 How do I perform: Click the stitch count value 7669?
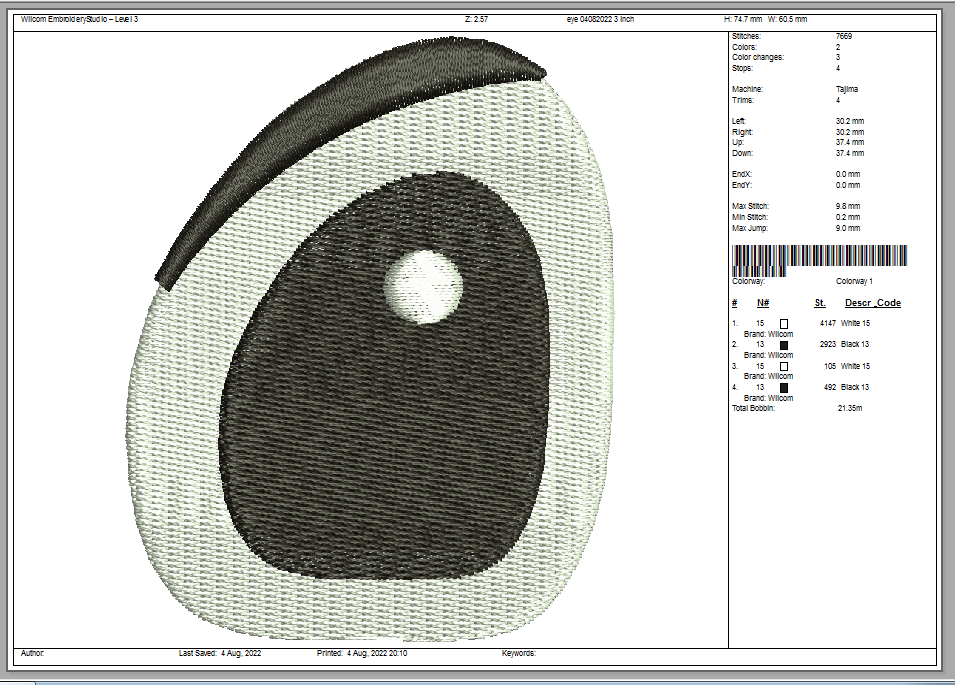click(843, 36)
